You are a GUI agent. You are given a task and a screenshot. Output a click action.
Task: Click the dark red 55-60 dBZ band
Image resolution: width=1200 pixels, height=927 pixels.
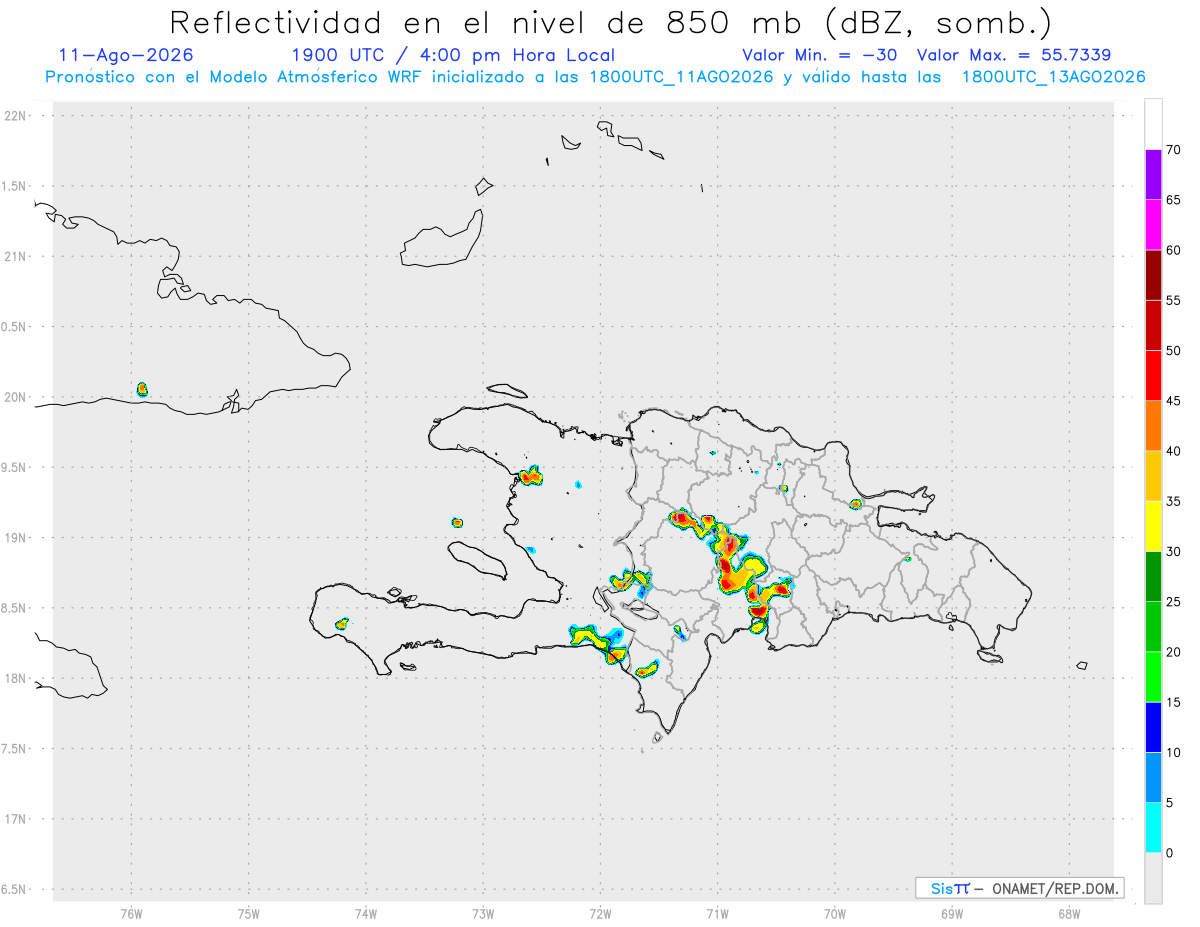pyautogui.click(x=1153, y=275)
